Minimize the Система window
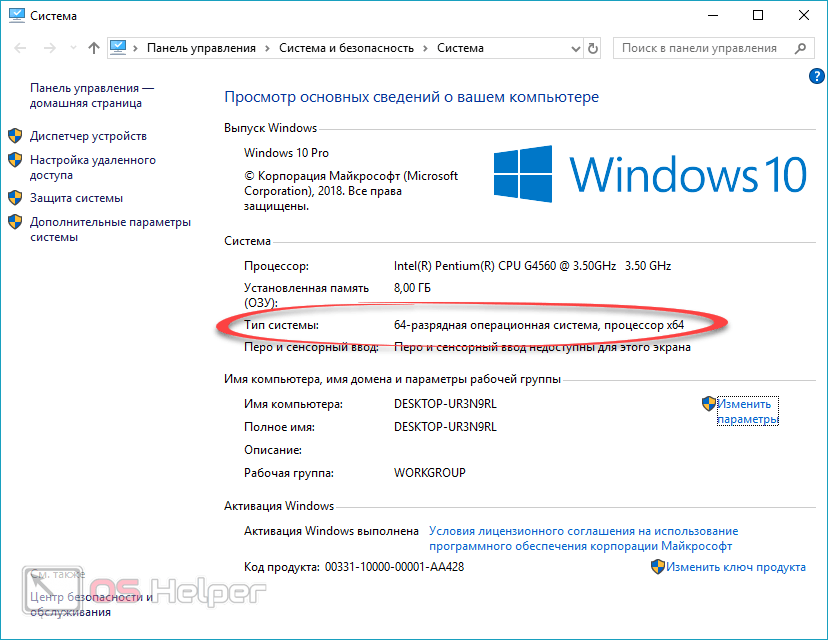The image size is (828, 640). click(x=713, y=15)
